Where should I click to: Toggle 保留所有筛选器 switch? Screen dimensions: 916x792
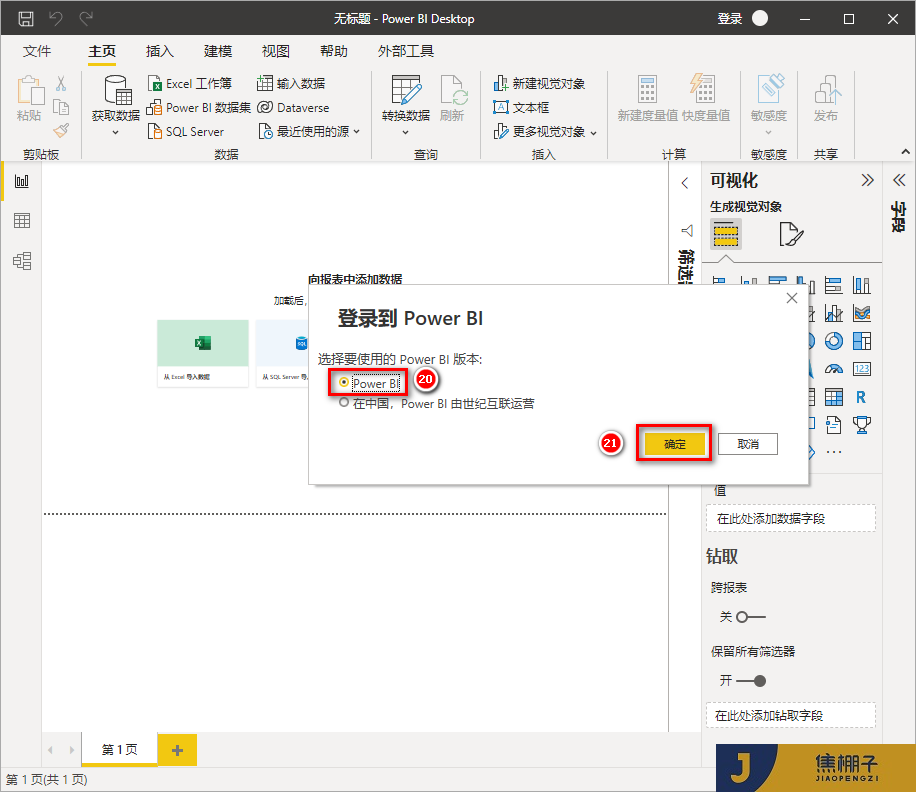751,681
